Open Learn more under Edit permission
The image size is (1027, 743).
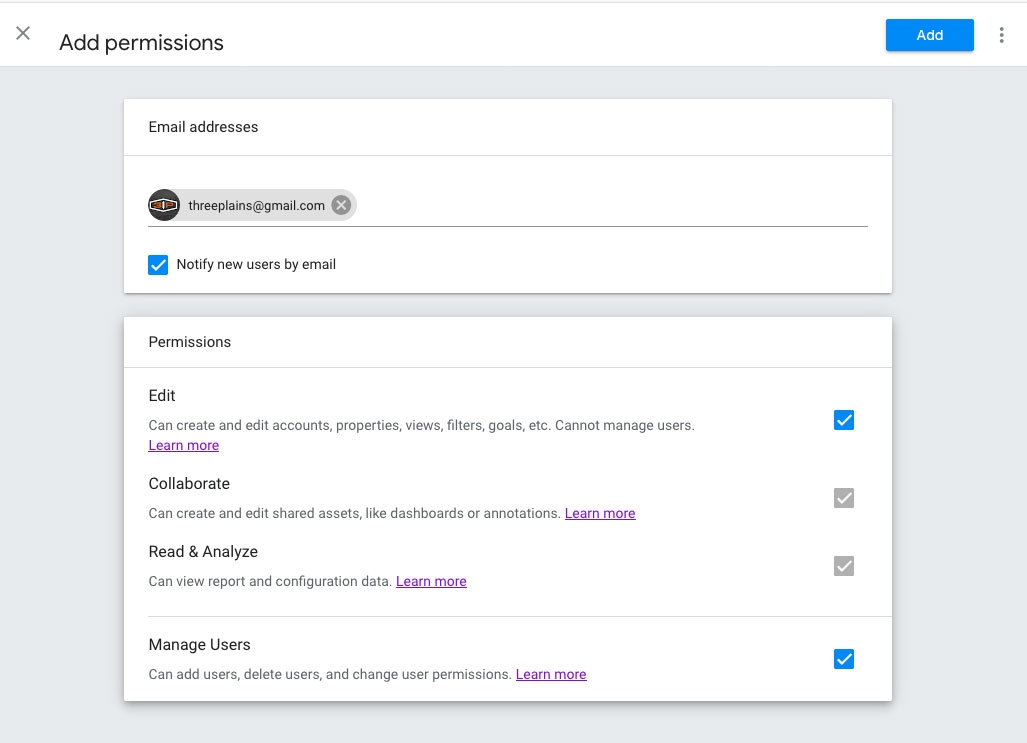[x=183, y=446]
